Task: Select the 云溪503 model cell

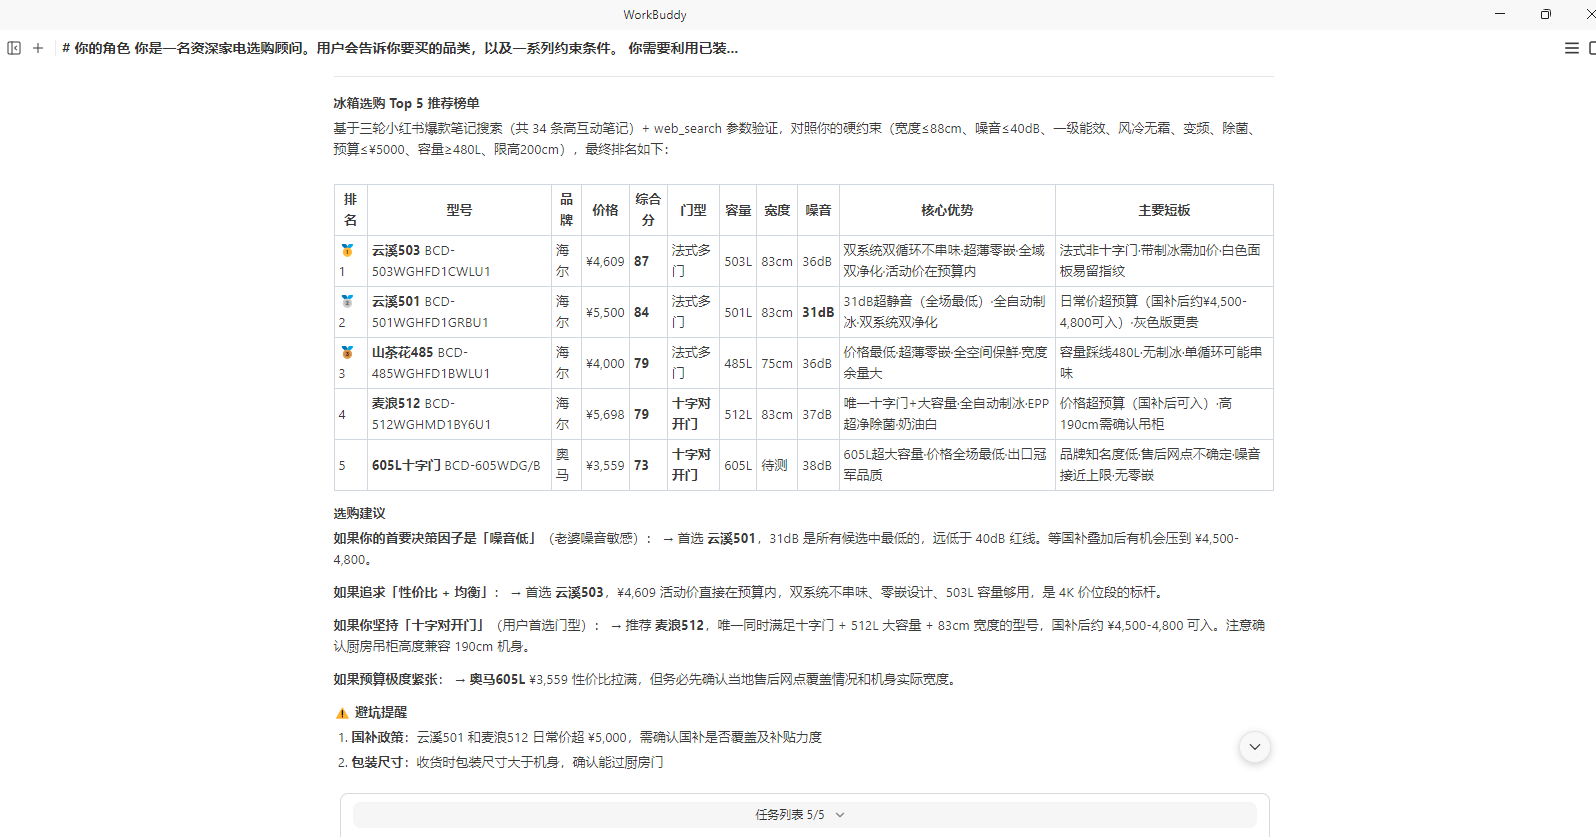Action: [459, 261]
